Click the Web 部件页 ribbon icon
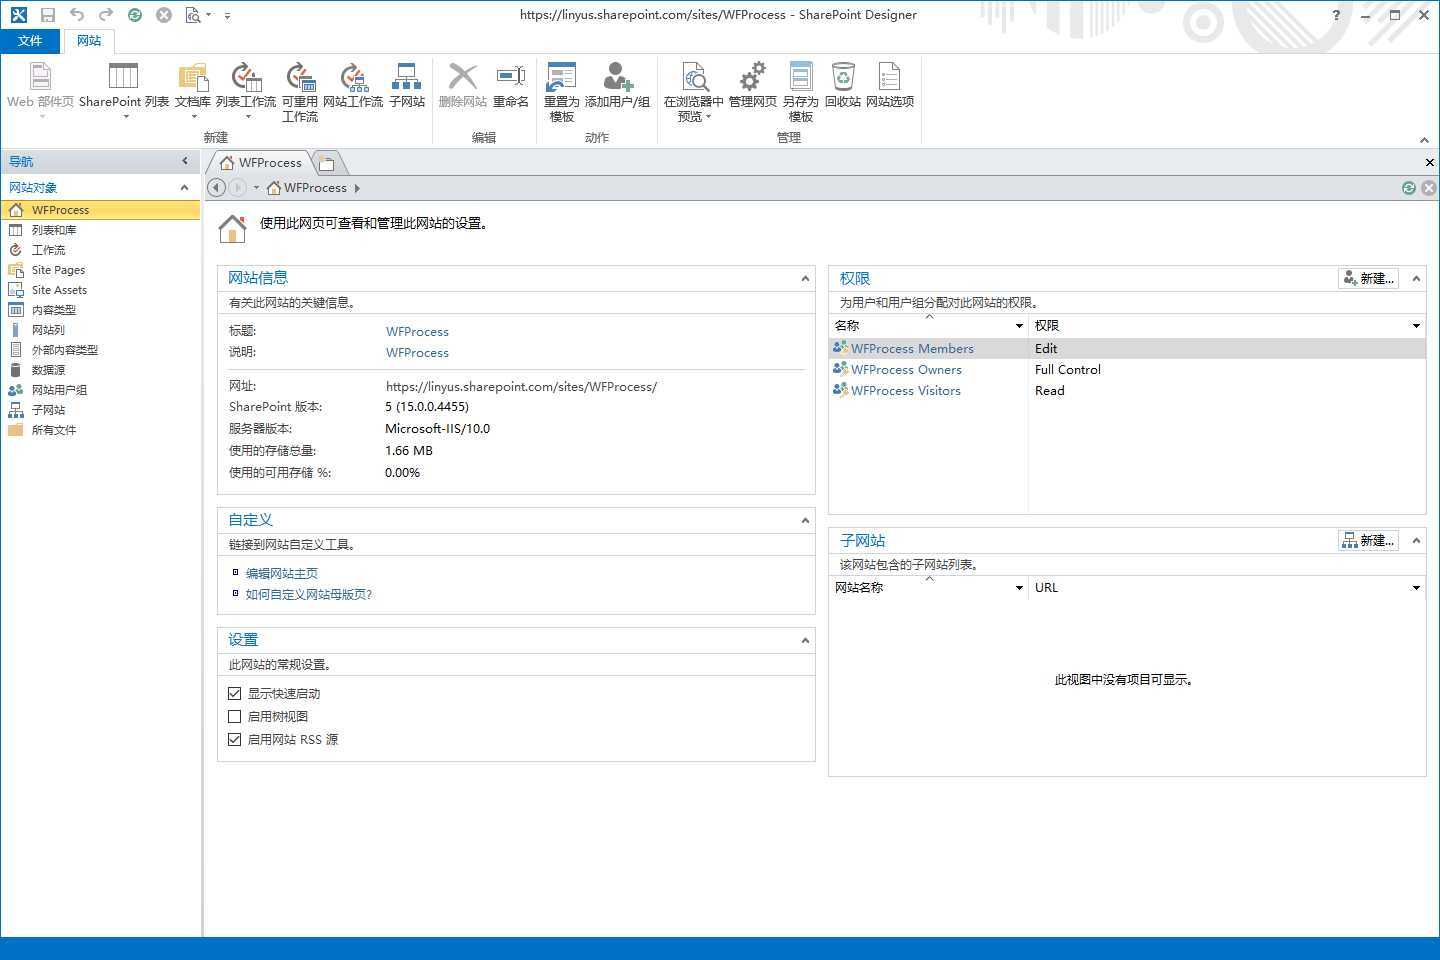Image resolution: width=1440 pixels, height=960 pixels. pyautogui.click(x=40, y=88)
